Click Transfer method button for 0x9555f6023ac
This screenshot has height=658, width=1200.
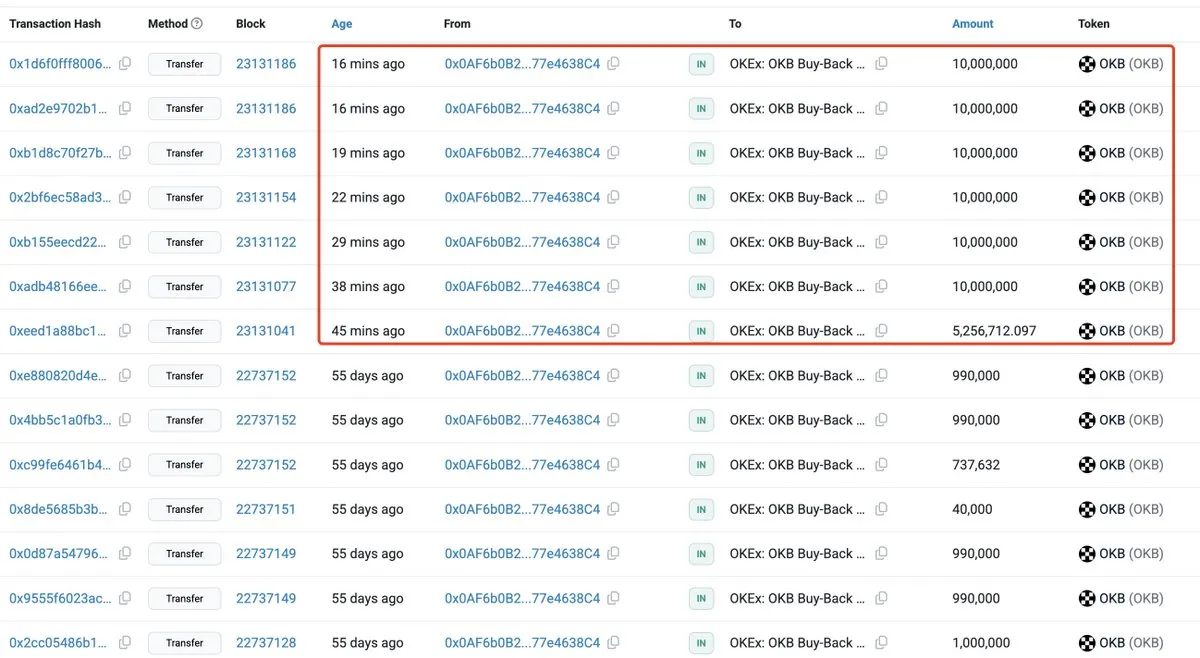pyautogui.click(x=185, y=598)
